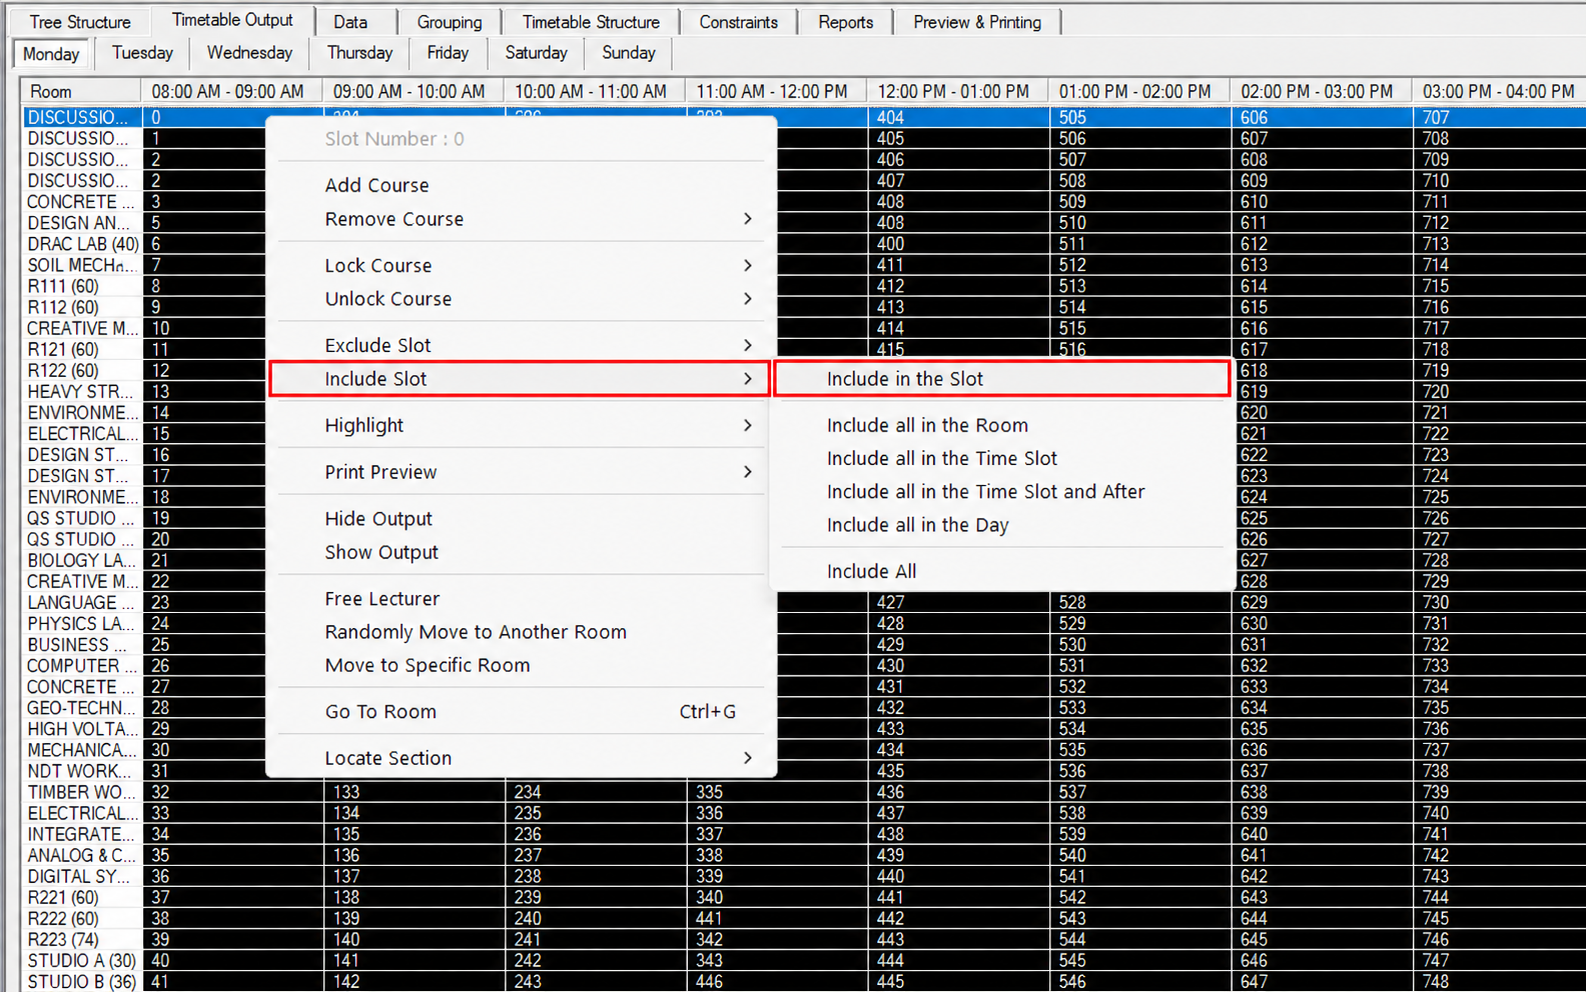Open the Reports tab
The image size is (1586, 992).
click(x=845, y=22)
